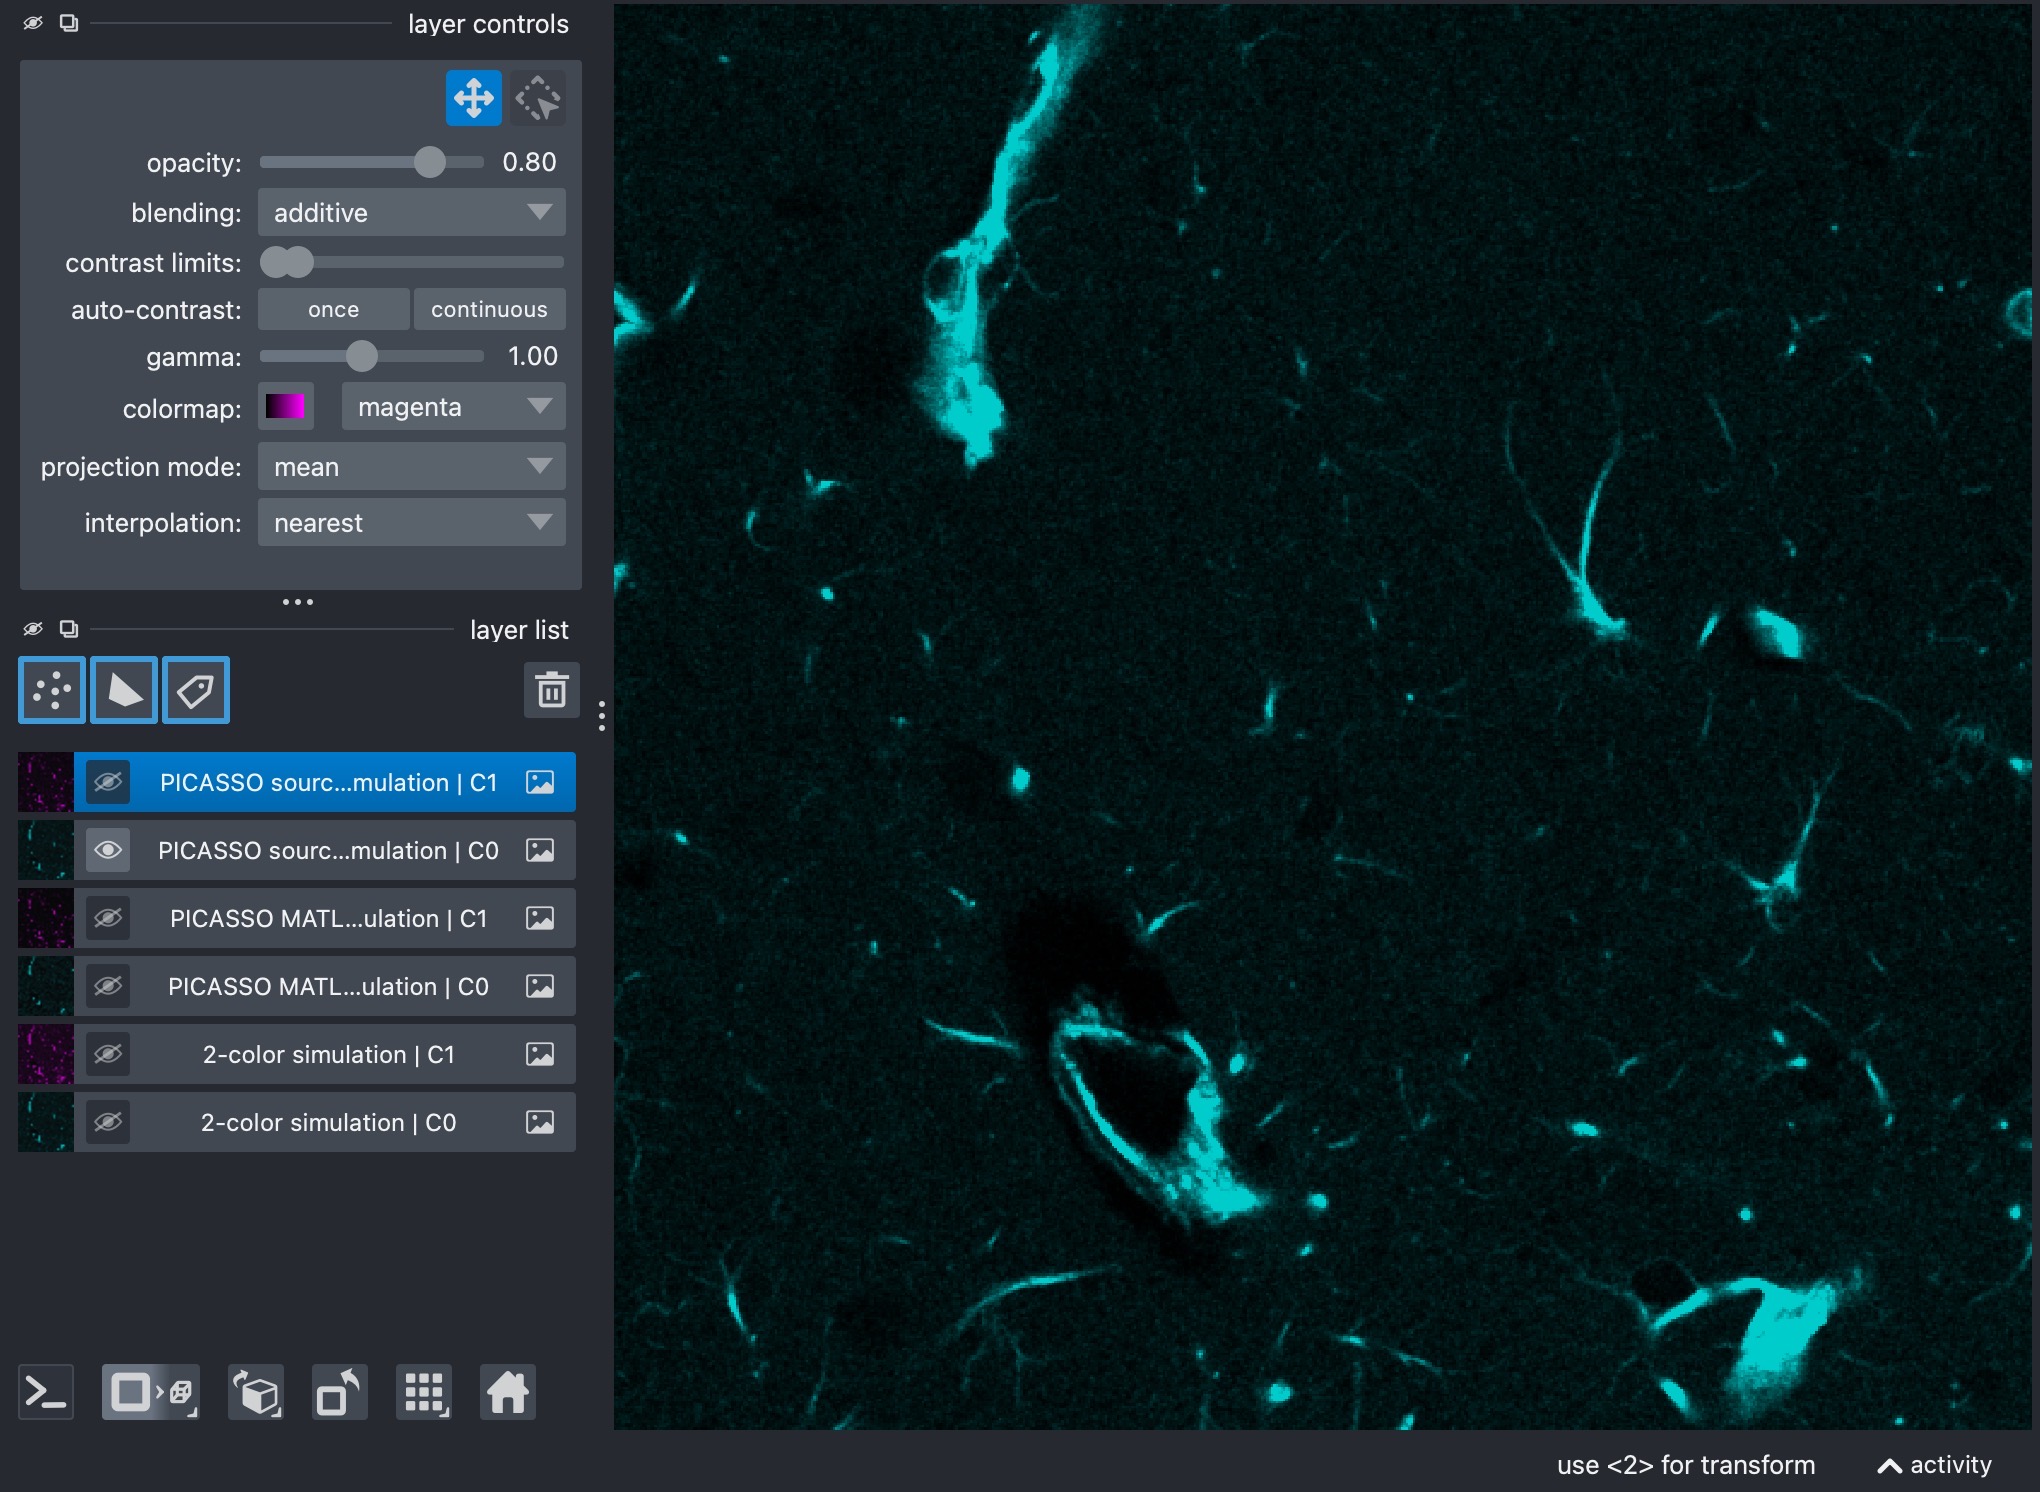Click image type icon of PICASSO source C1
2040x1492 pixels.
[x=540, y=782]
